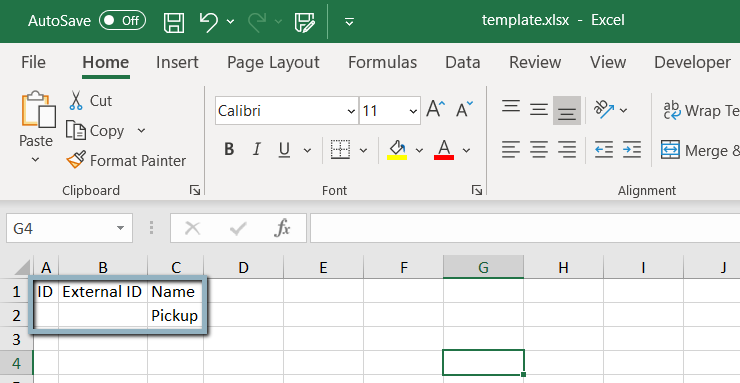Switch to the Home tab
Image resolution: width=740 pixels, height=383 pixels.
pos(106,62)
